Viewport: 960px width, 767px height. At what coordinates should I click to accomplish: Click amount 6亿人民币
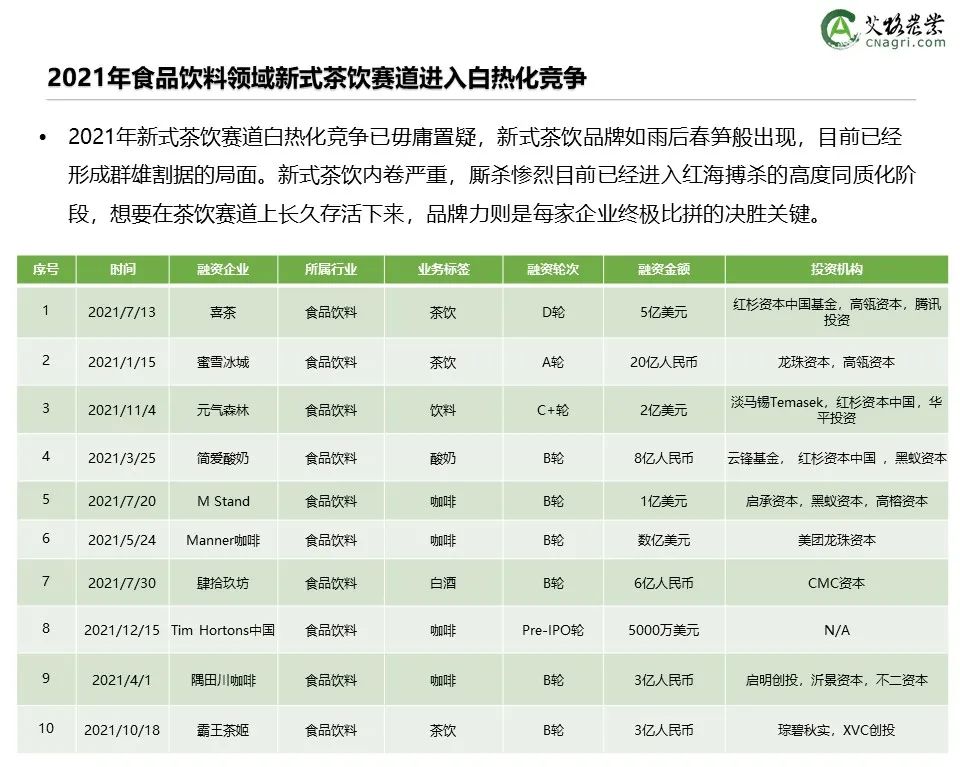tap(664, 583)
